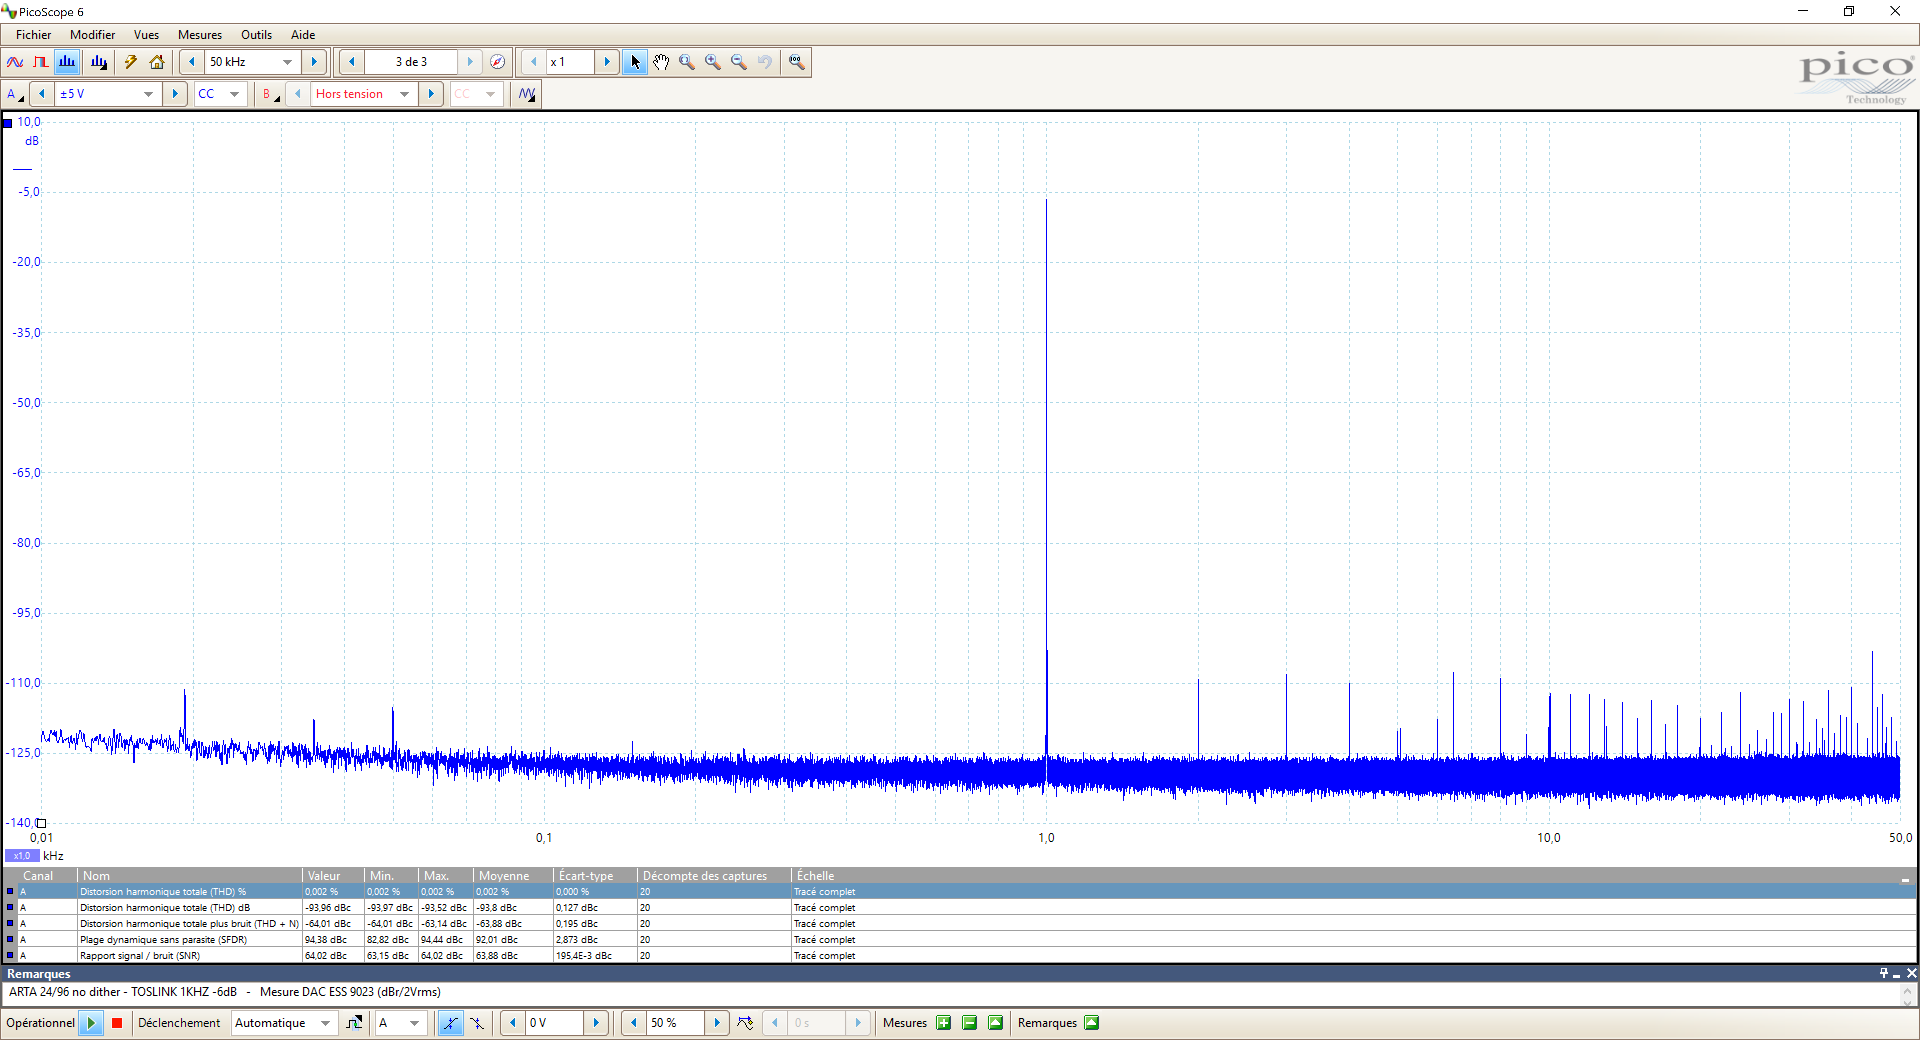Click the trigger delay icon

pyautogui.click(x=745, y=1023)
